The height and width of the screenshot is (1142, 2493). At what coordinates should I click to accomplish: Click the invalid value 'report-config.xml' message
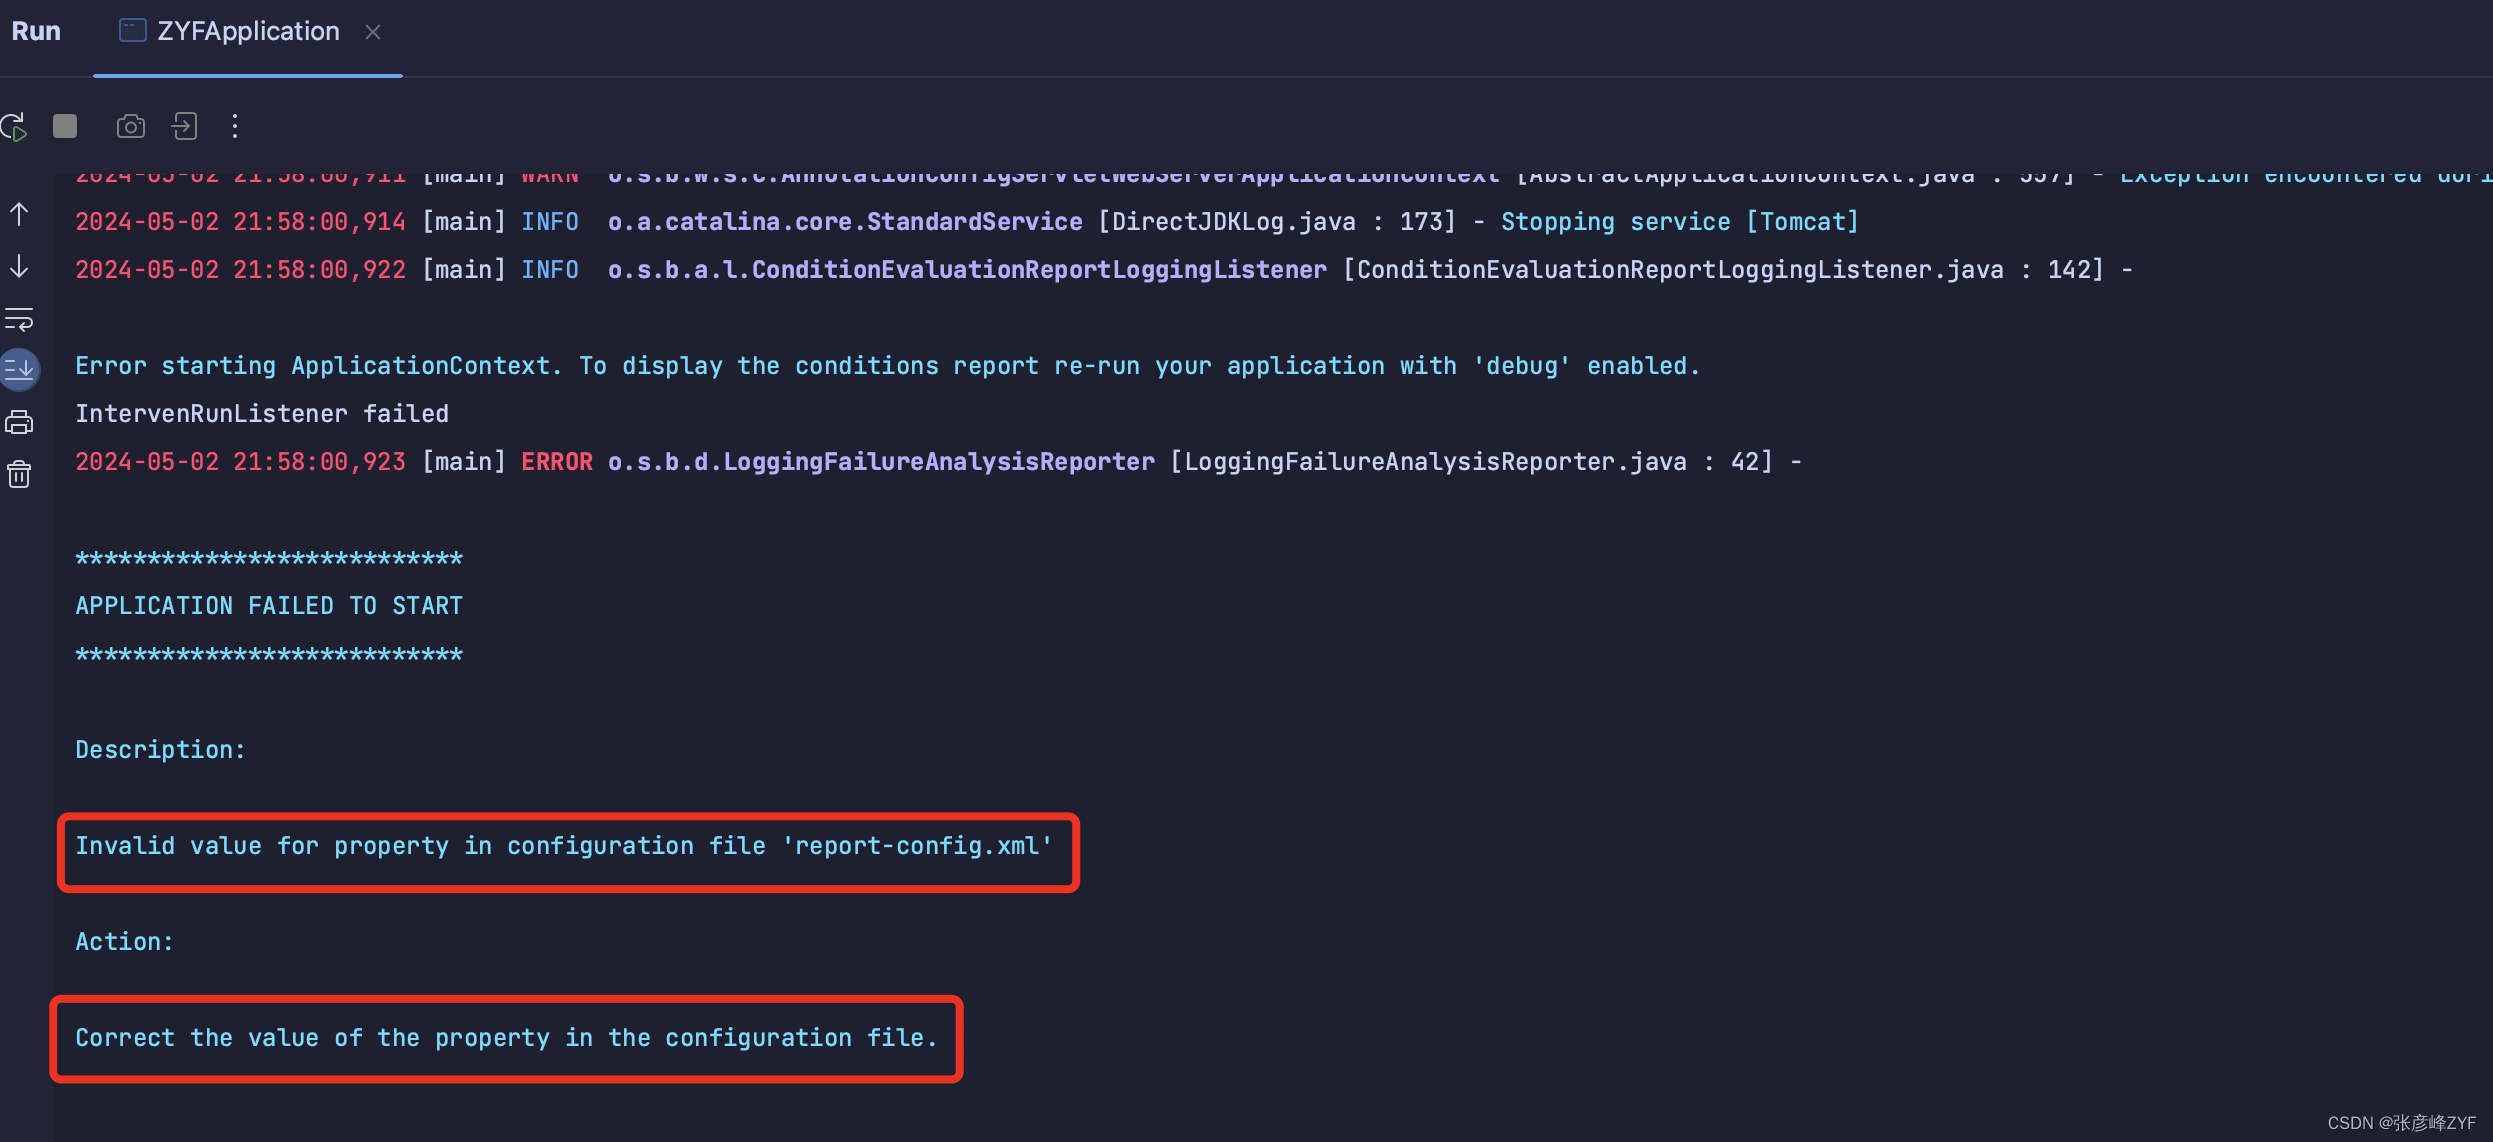tap(564, 846)
